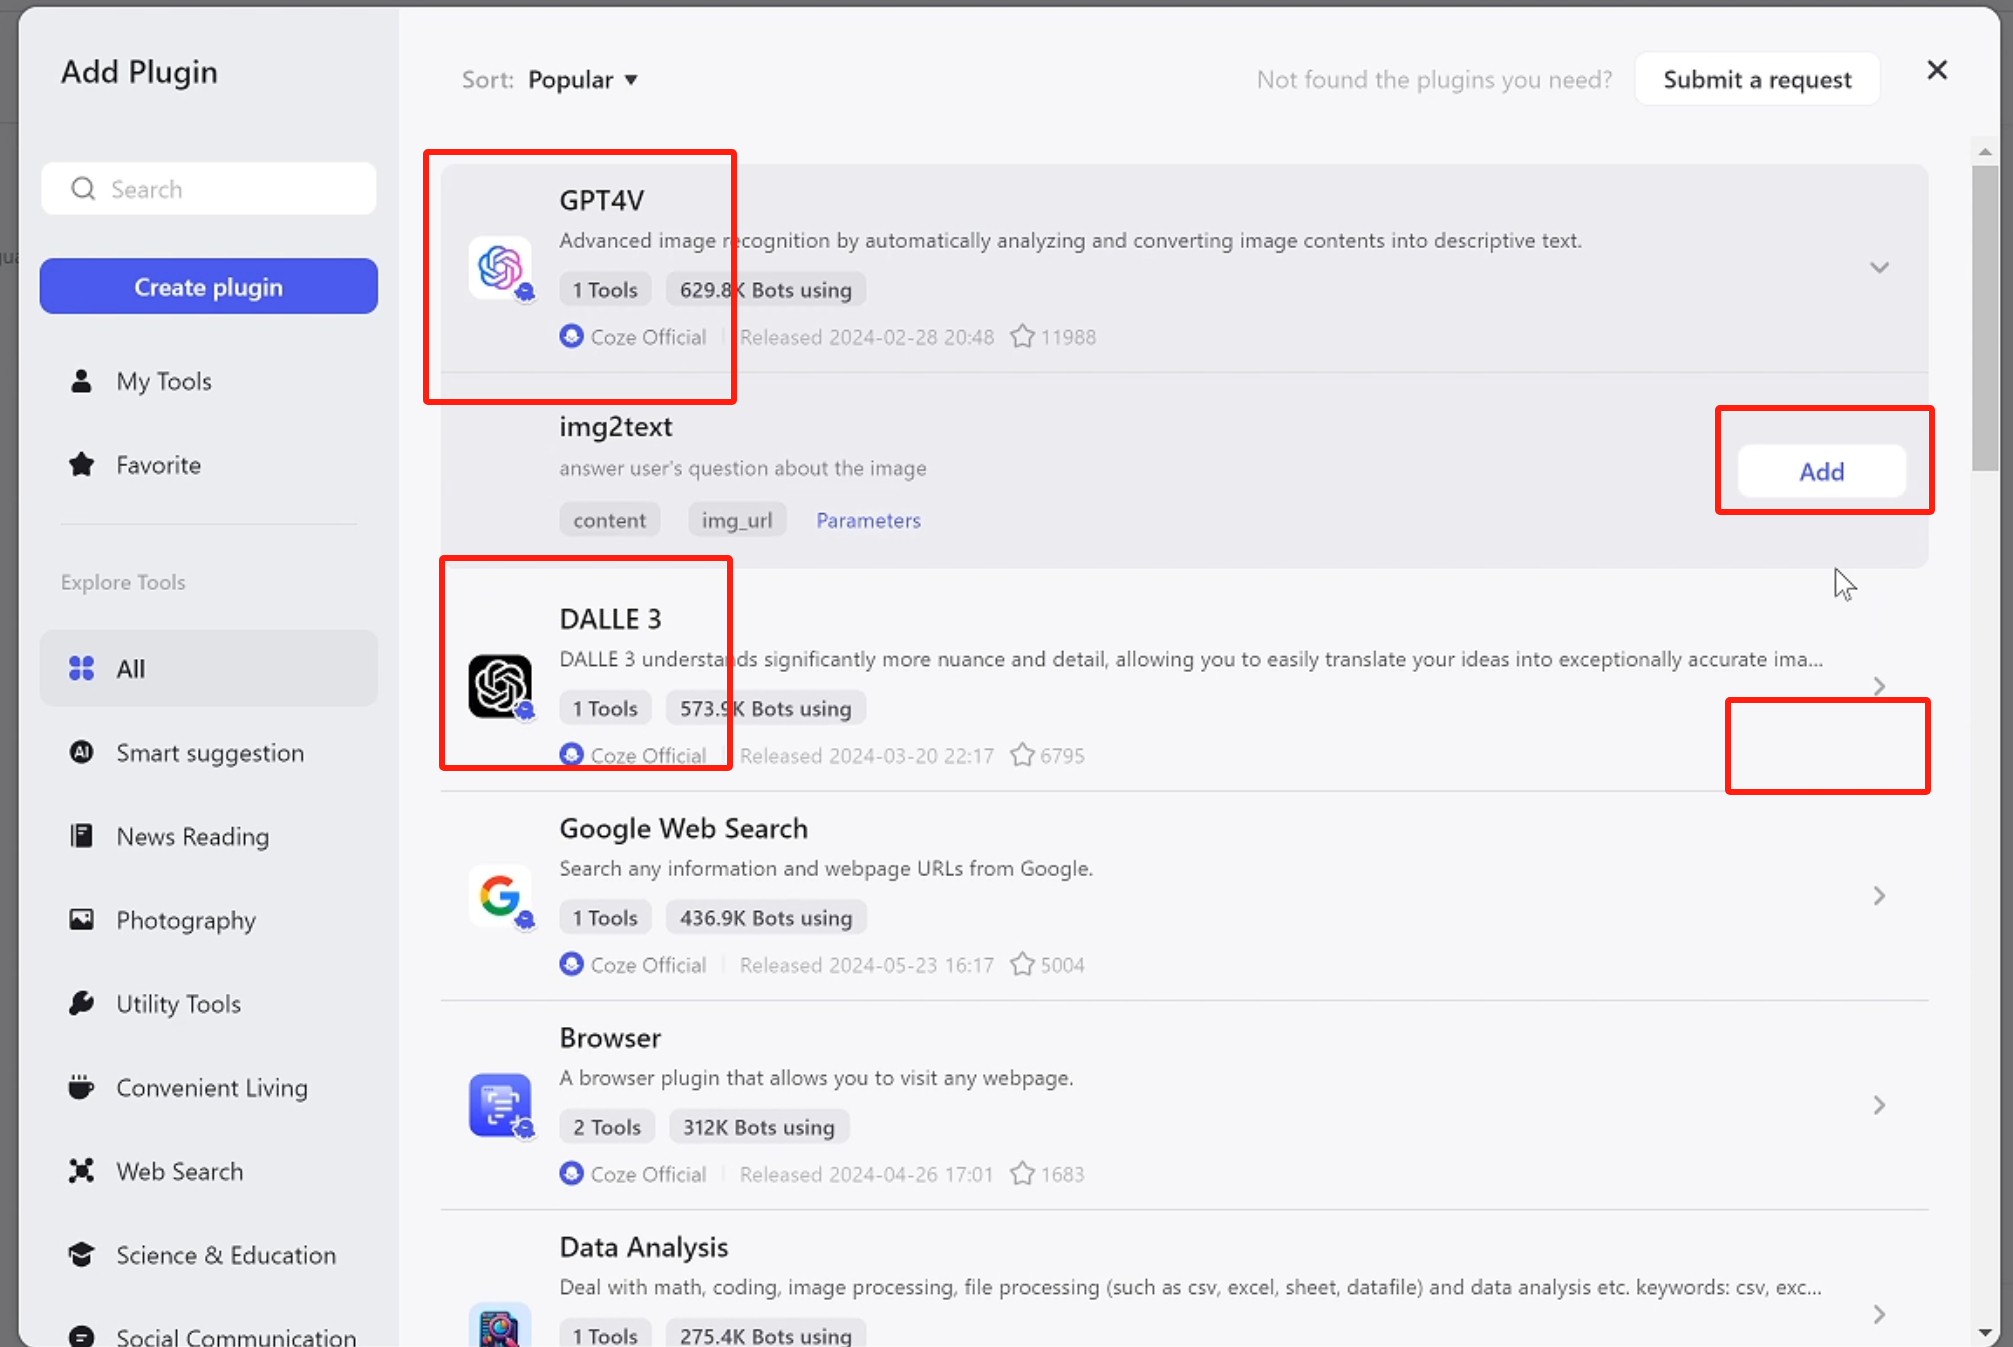Screen dimensions: 2013x1347
Task: Click Create plugin button
Action: (x=207, y=286)
